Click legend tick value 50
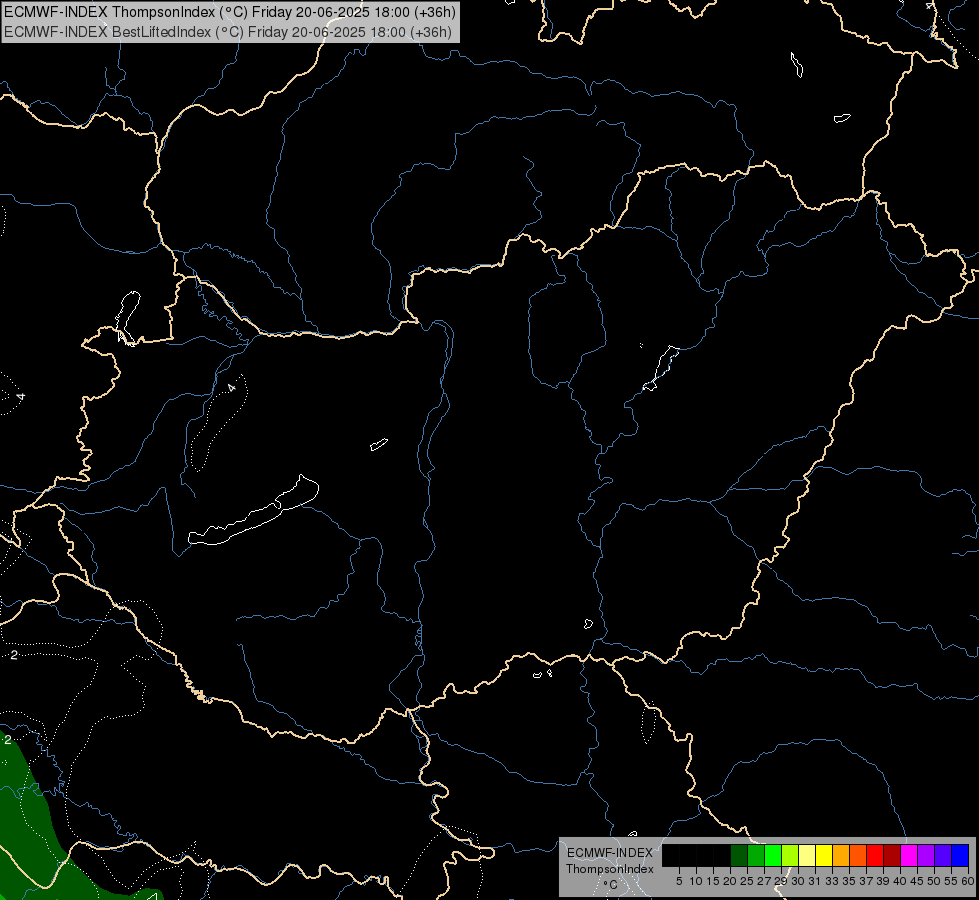Image resolution: width=979 pixels, height=900 pixels. click(933, 881)
